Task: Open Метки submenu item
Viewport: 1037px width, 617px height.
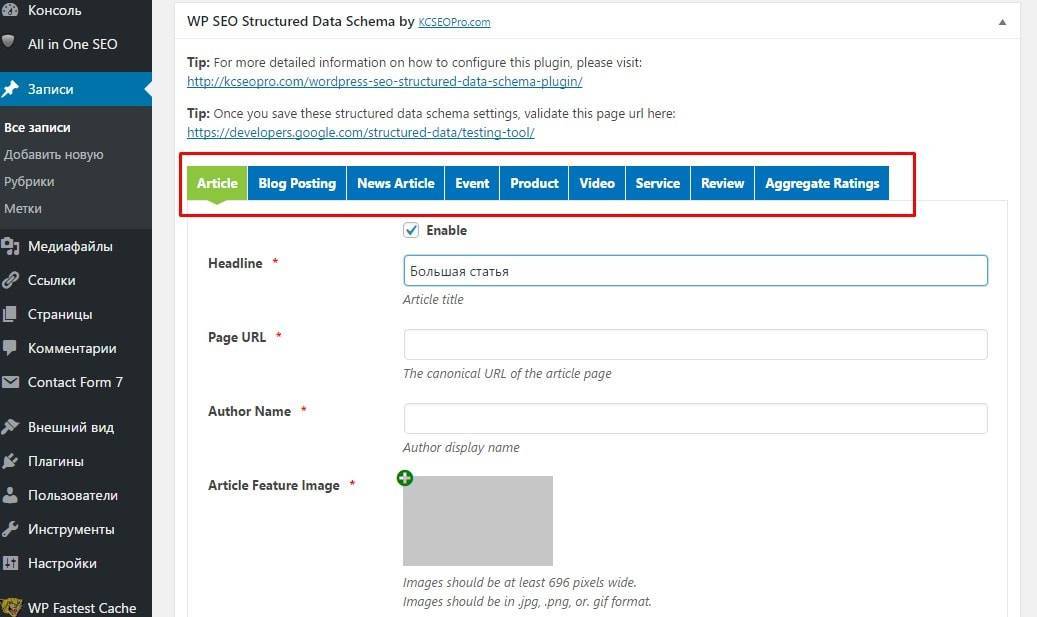Action: coord(22,208)
